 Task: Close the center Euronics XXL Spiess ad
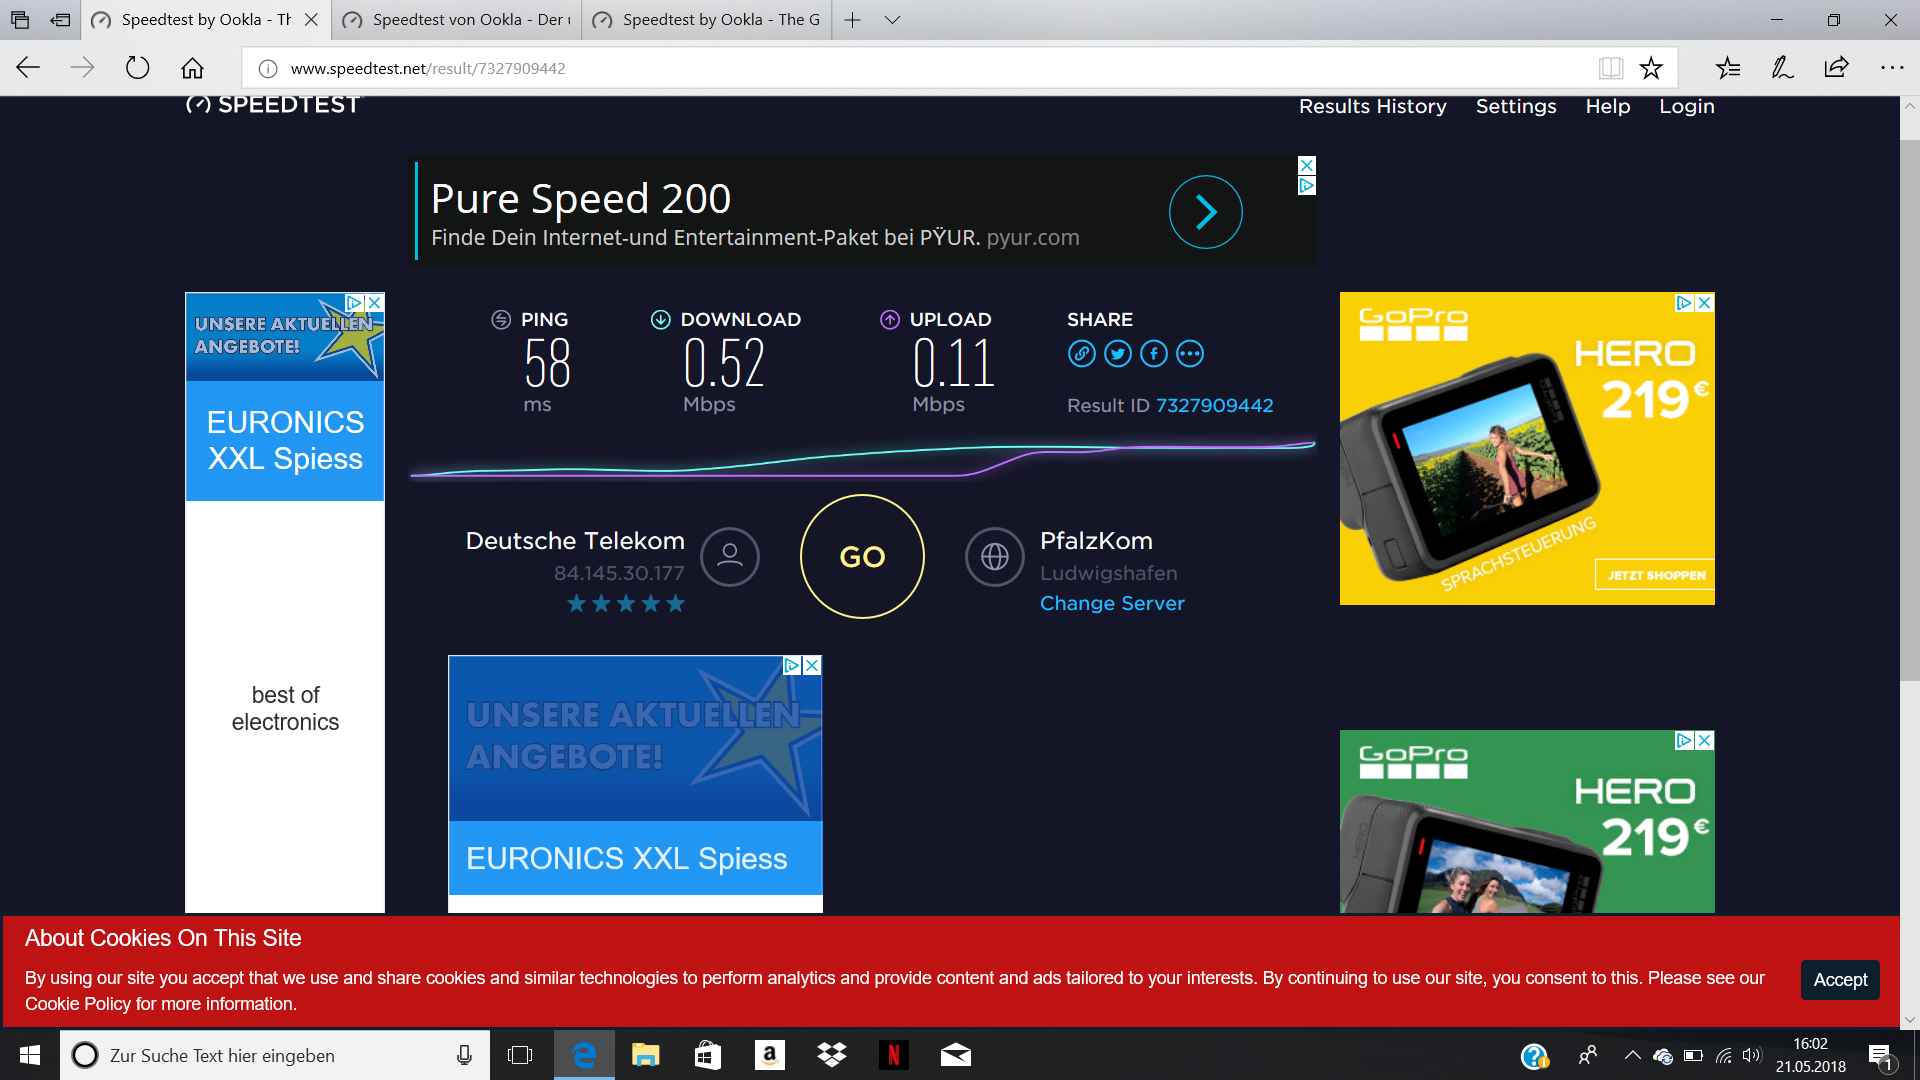coord(812,665)
